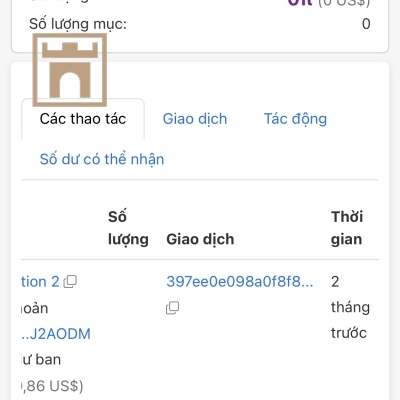The height and width of the screenshot is (400, 400).
Task: Click the item count value 0
Action: [366, 24]
